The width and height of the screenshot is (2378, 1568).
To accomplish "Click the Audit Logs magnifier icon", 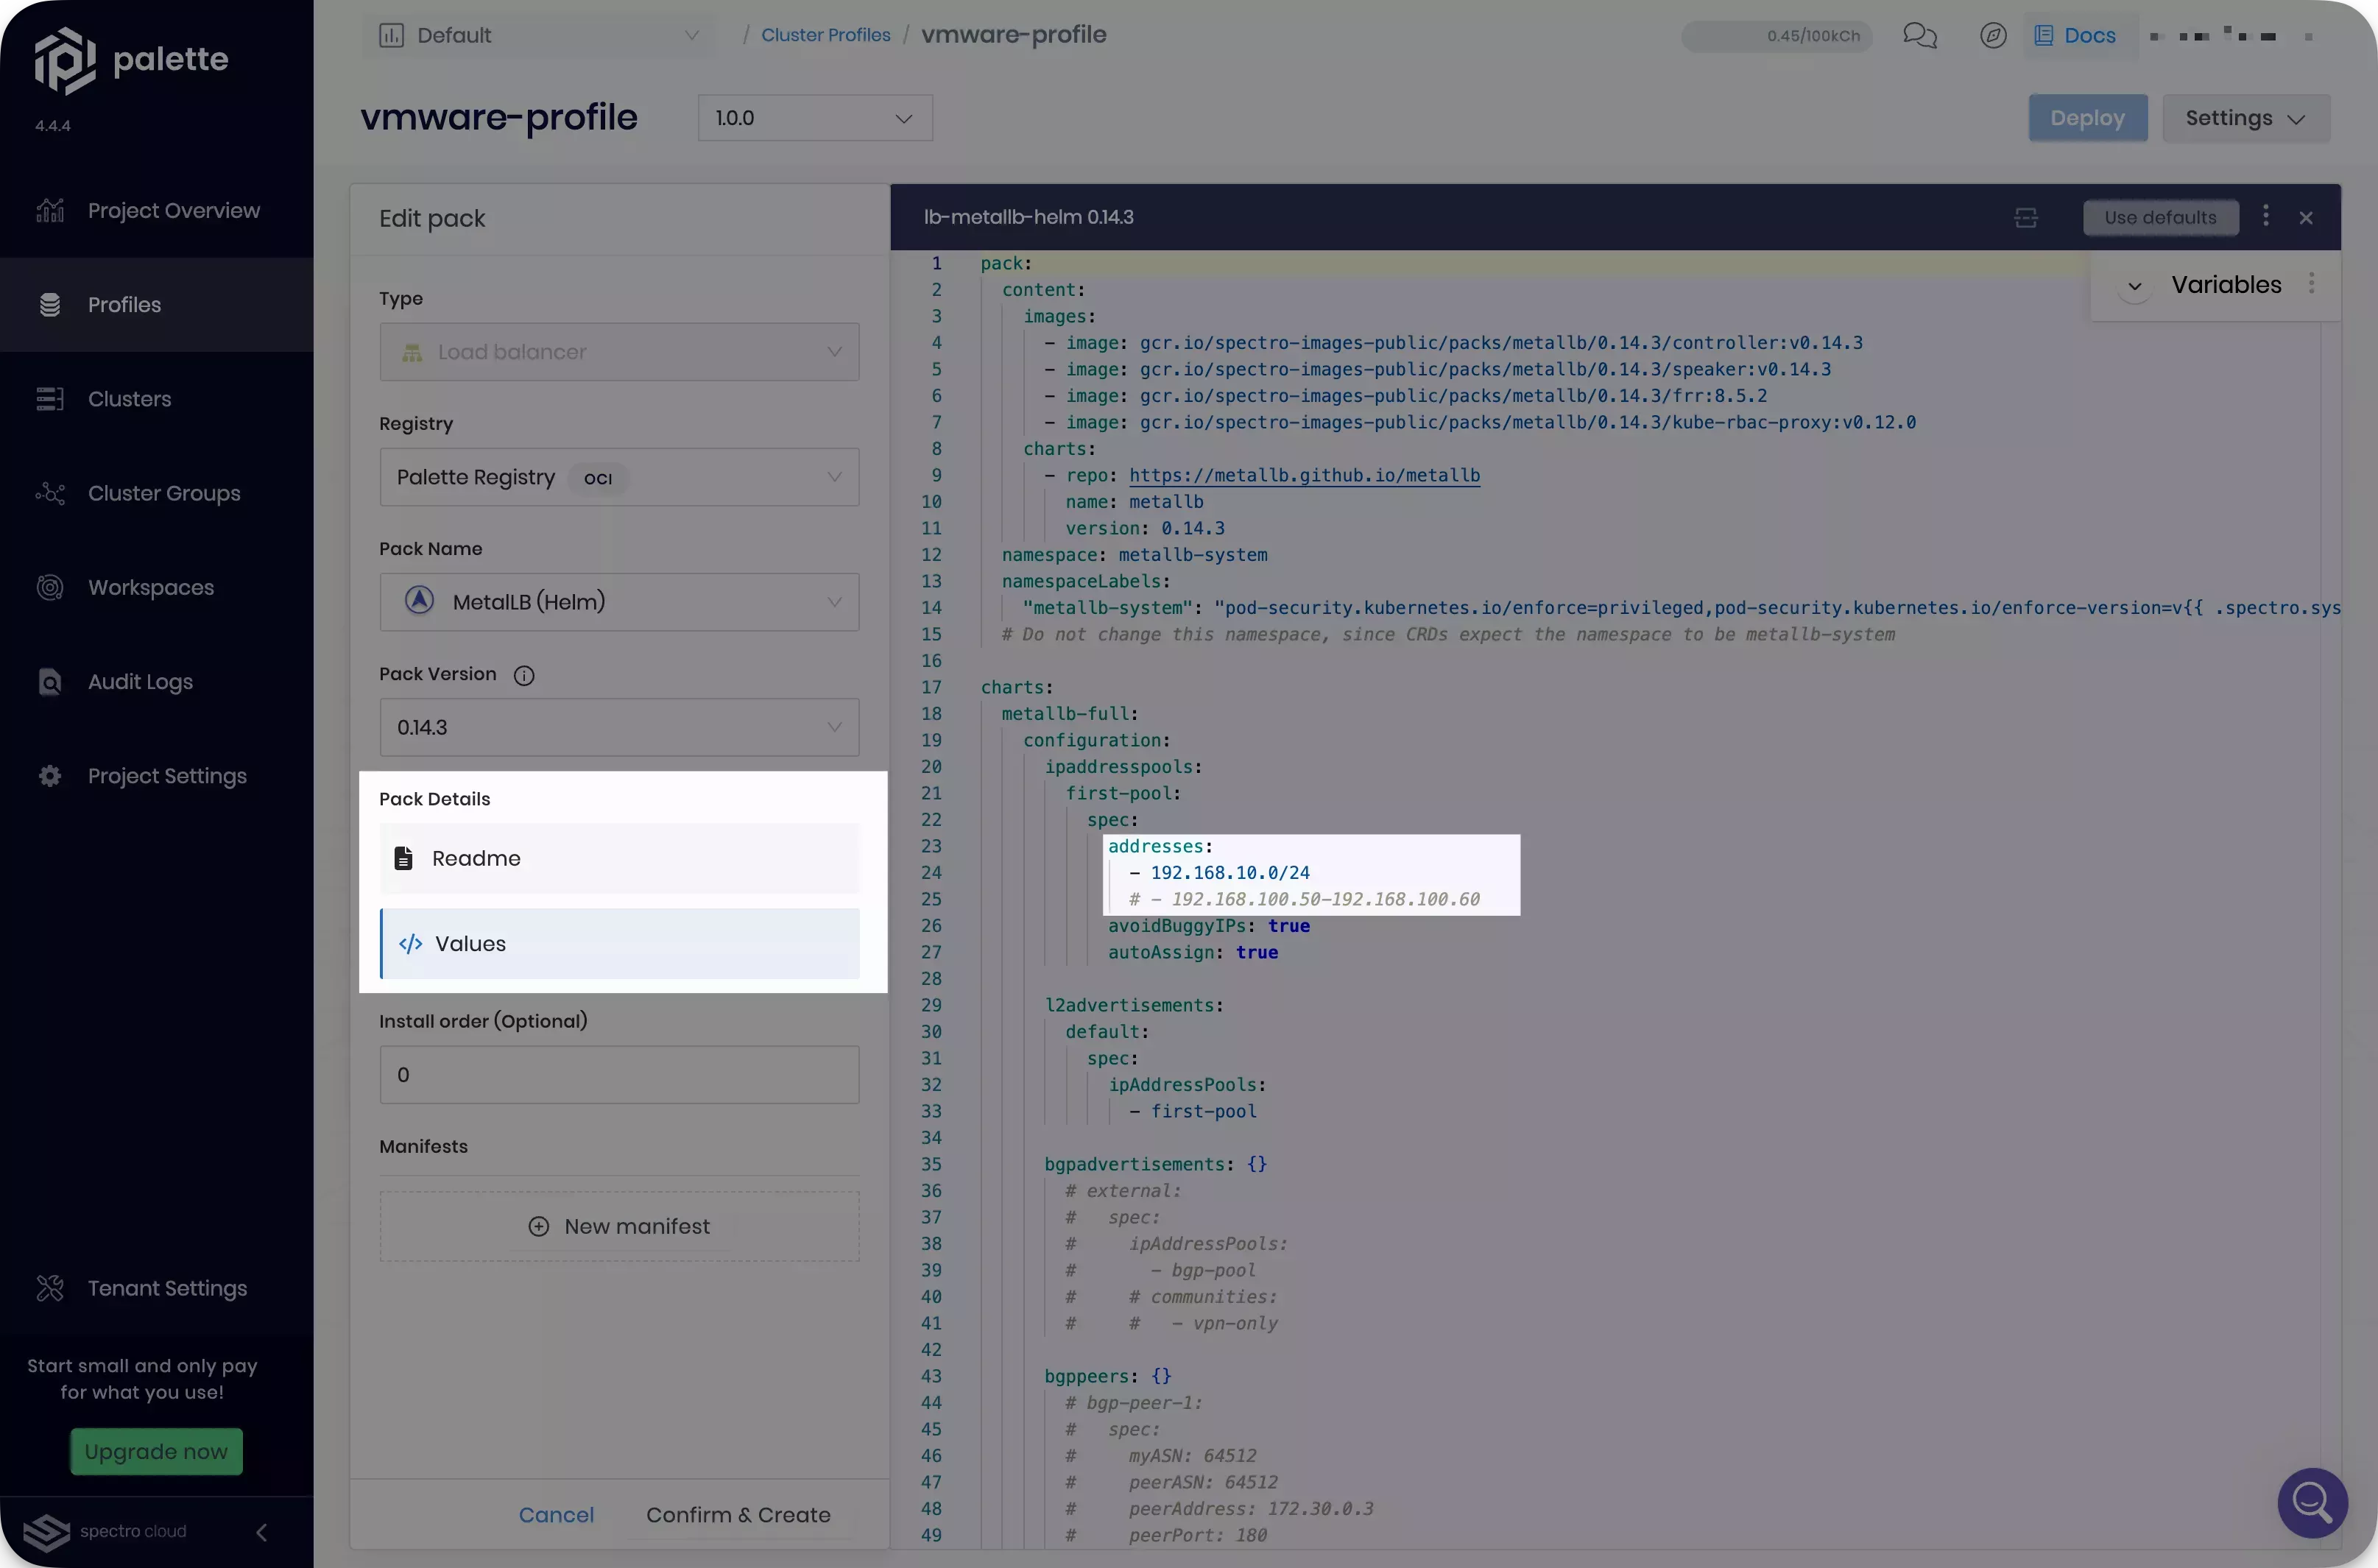I will tap(50, 682).
